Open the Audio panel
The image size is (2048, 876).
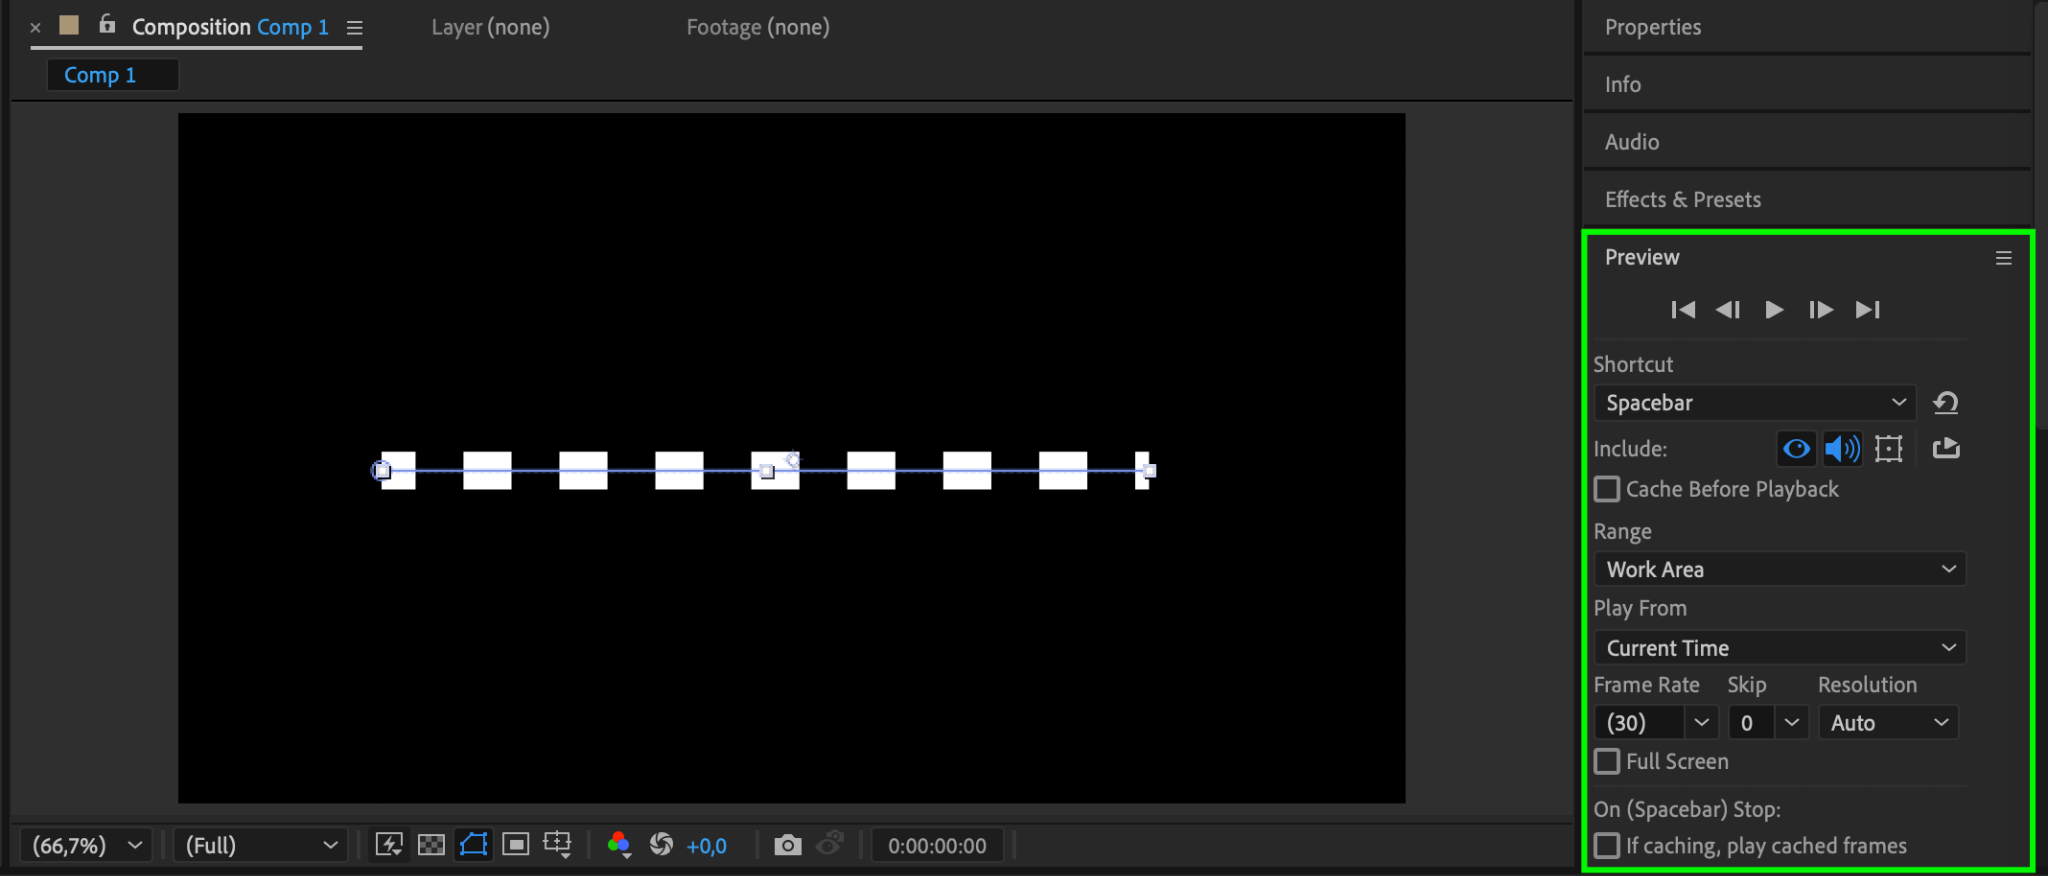click(1632, 142)
